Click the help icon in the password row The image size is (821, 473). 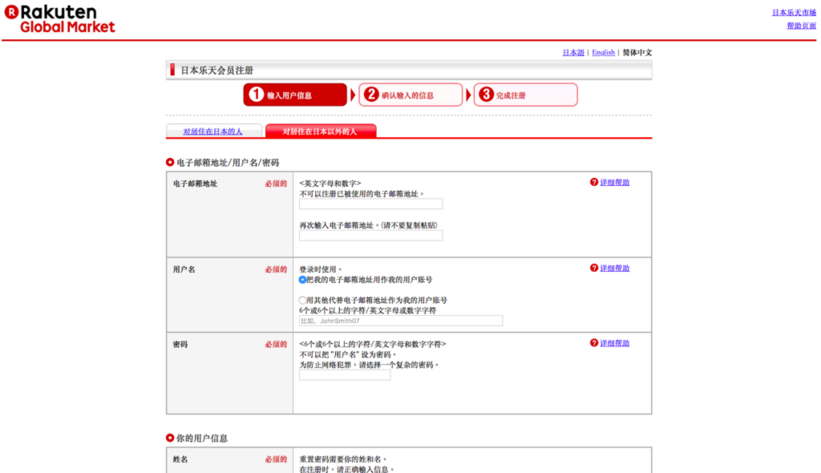(594, 343)
